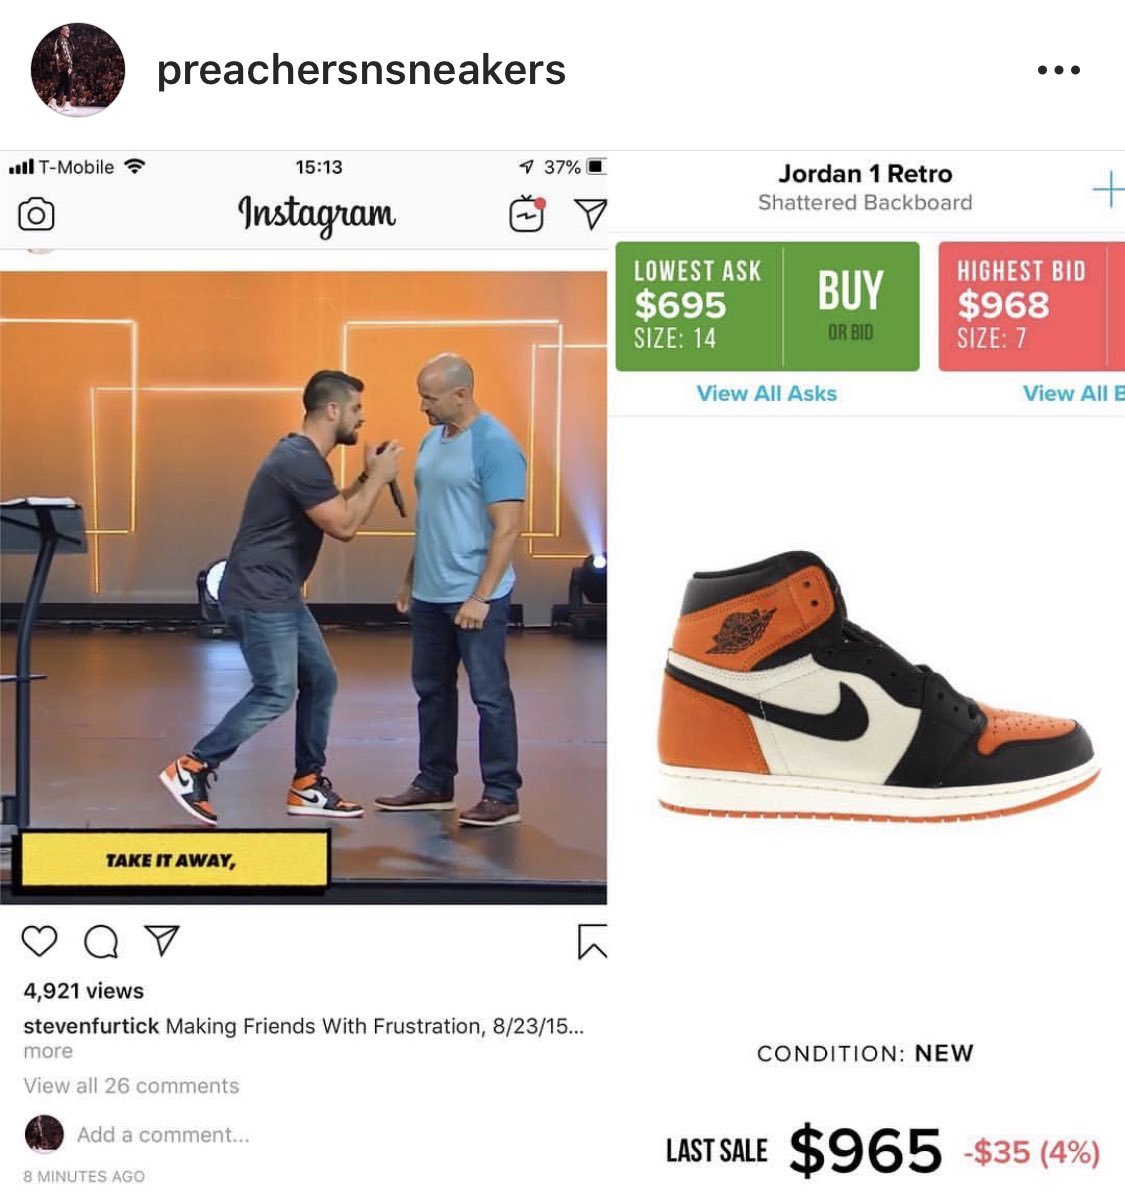Viewport: 1125px width, 1197px height.
Task: Tap the stevenfurtick username in caption
Action: [91, 1026]
